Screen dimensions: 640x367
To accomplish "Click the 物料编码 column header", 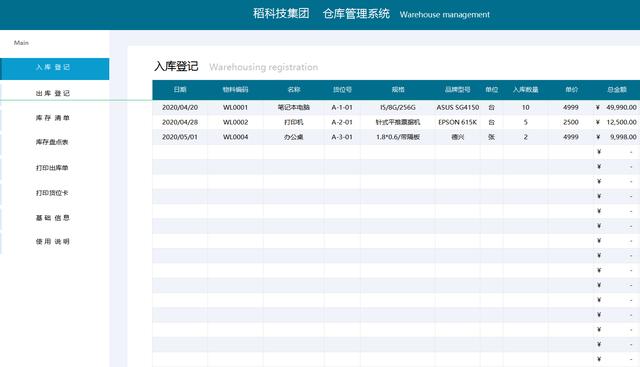I will [x=236, y=89].
